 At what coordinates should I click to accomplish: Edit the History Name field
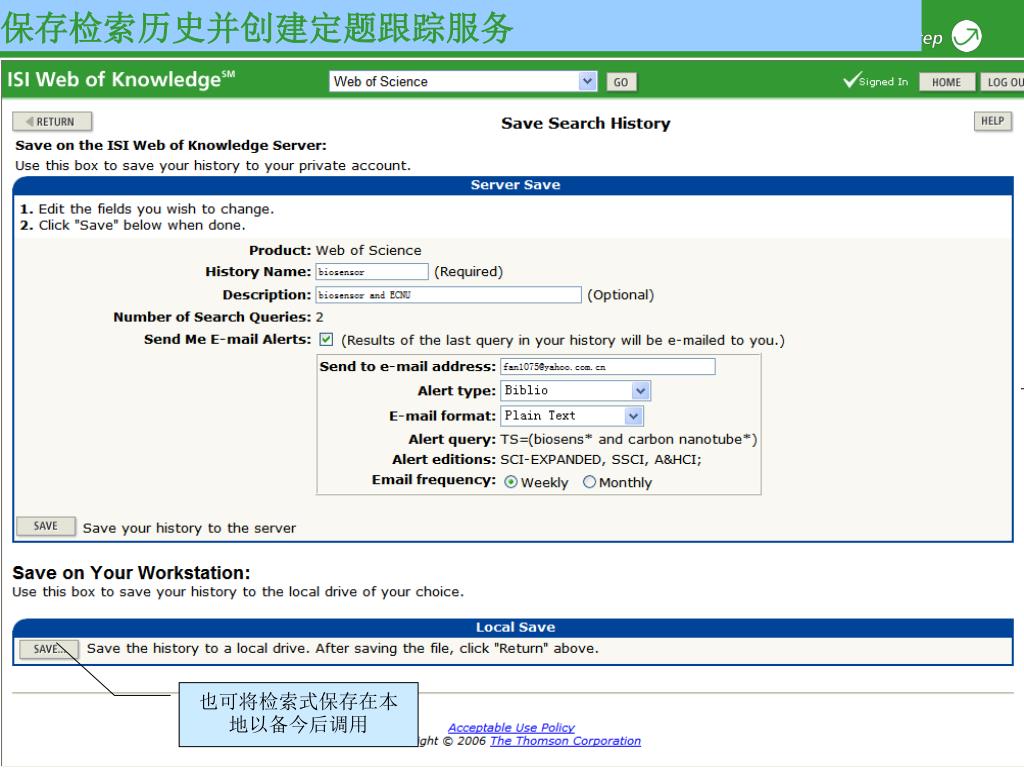click(x=372, y=272)
